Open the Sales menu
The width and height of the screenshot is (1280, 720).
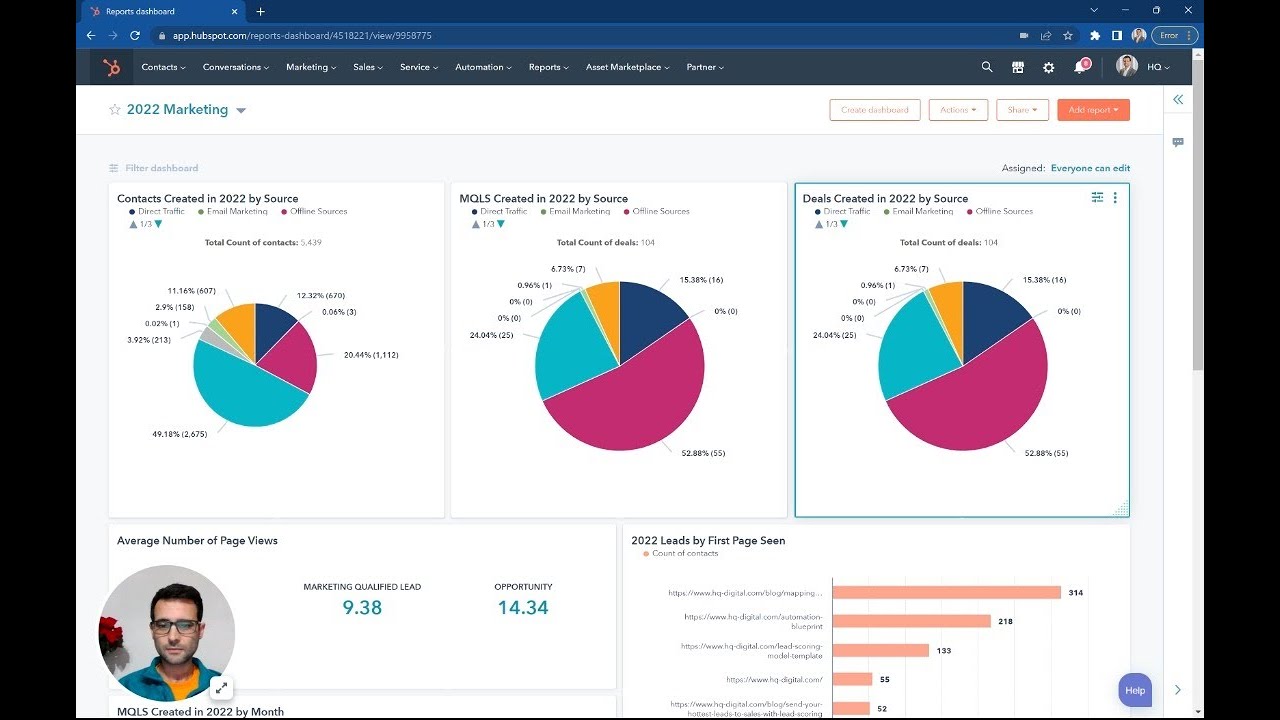coord(368,67)
